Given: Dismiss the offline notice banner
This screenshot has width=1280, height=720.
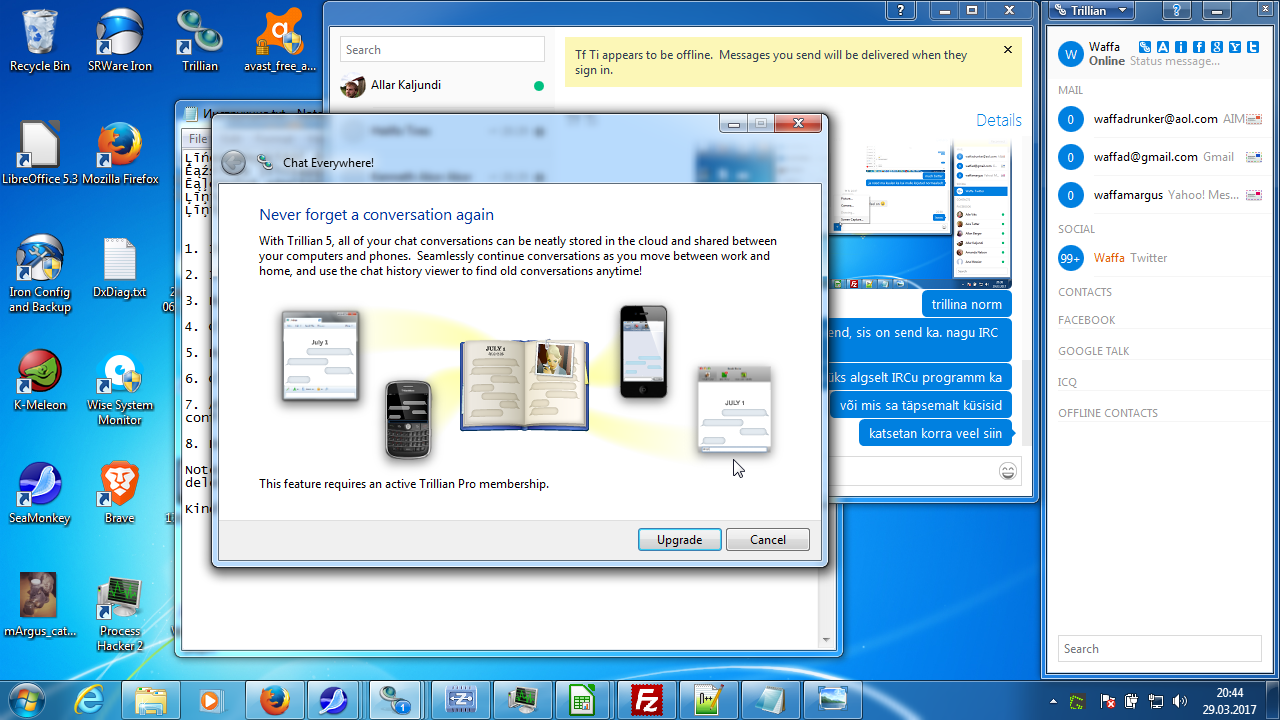Looking at the screenshot, I should click(1008, 50).
